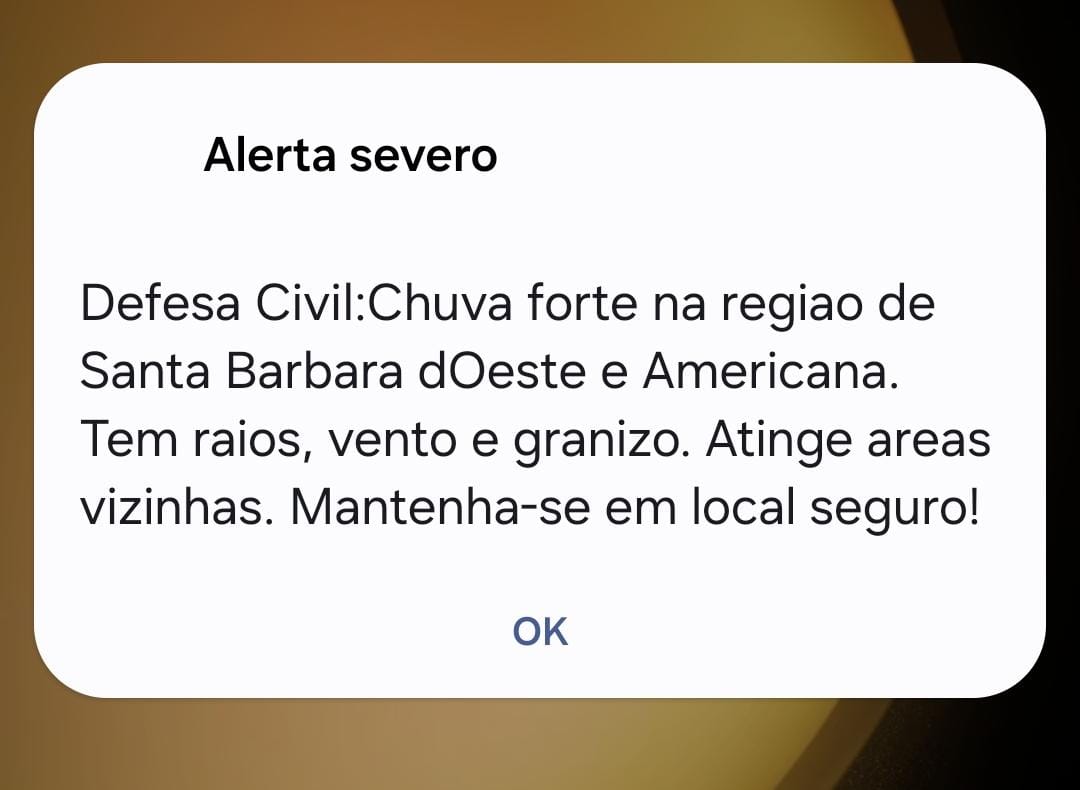Screen dimensions: 1080x790
Task: Tap blank dialog area left of OK
Action: (x=276, y=632)
